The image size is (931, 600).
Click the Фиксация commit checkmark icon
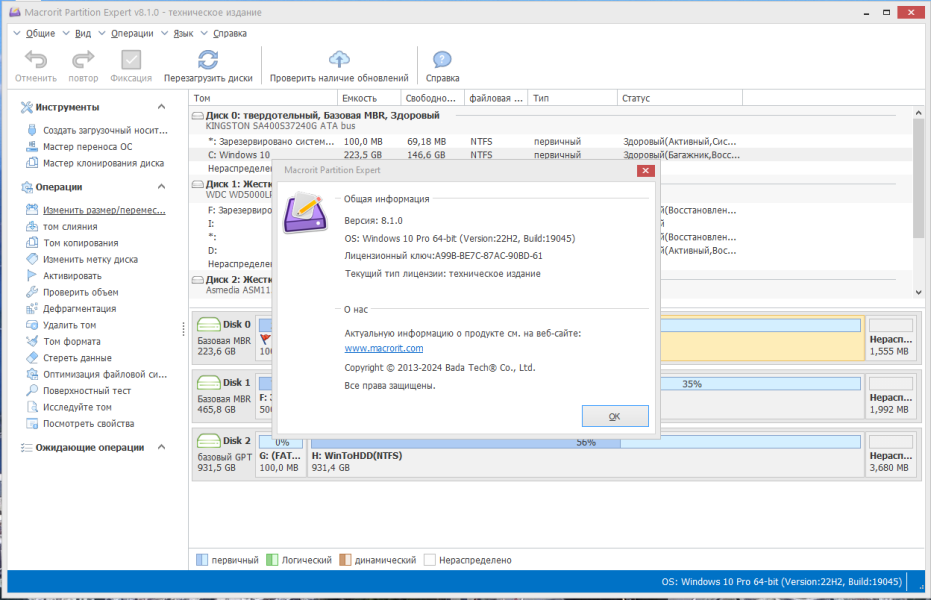tap(131, 59)
